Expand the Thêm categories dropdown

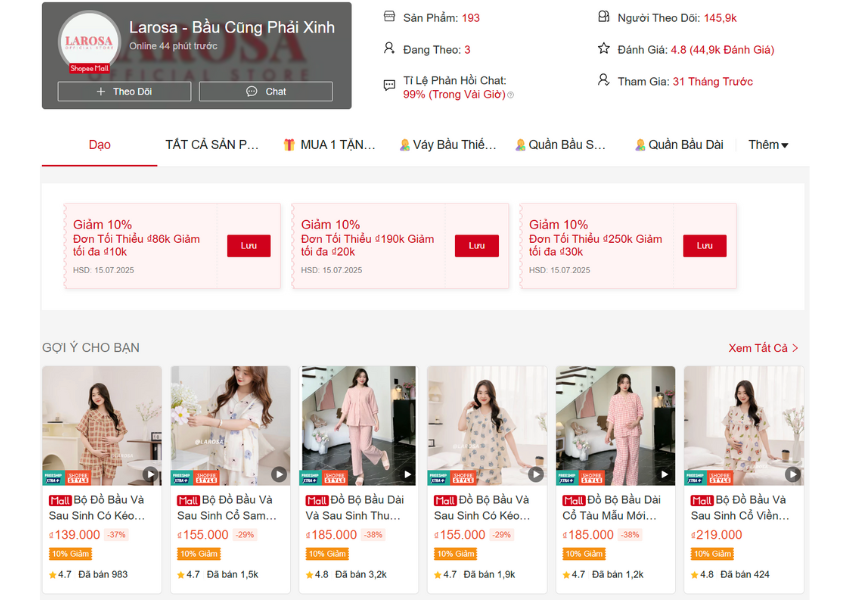pyautogui.click(x=768, y=145)
